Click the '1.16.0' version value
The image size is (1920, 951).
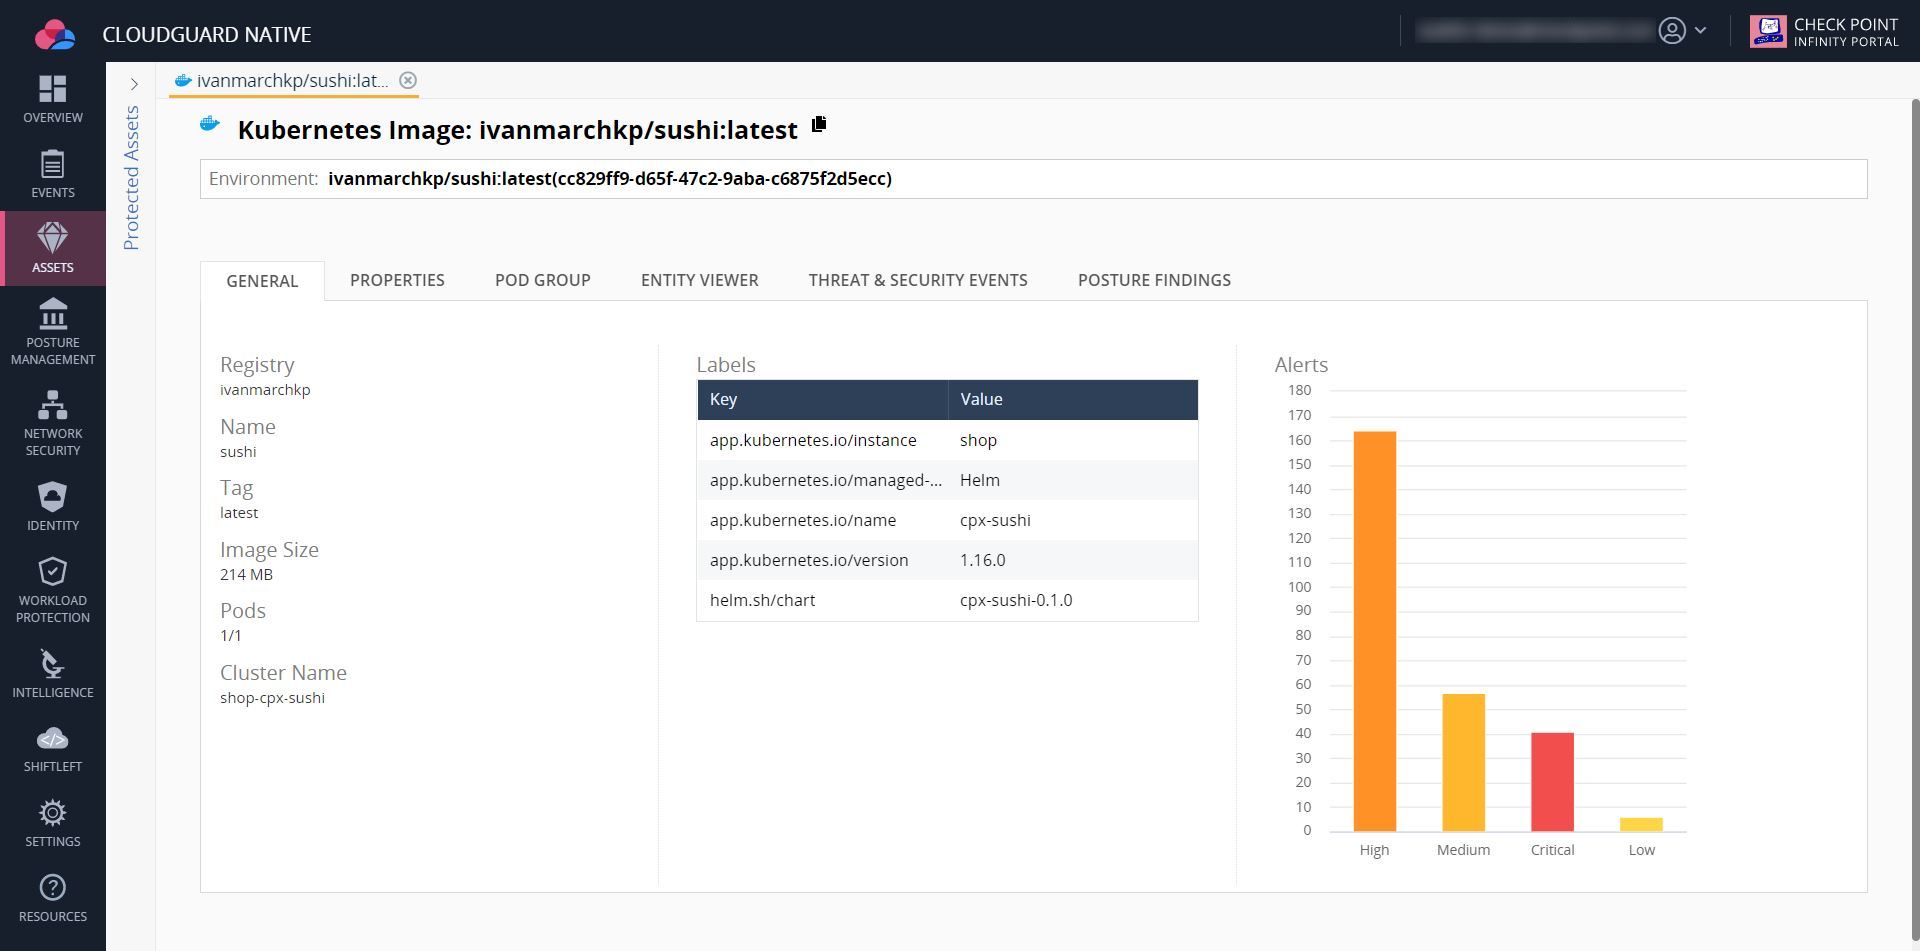983,560
